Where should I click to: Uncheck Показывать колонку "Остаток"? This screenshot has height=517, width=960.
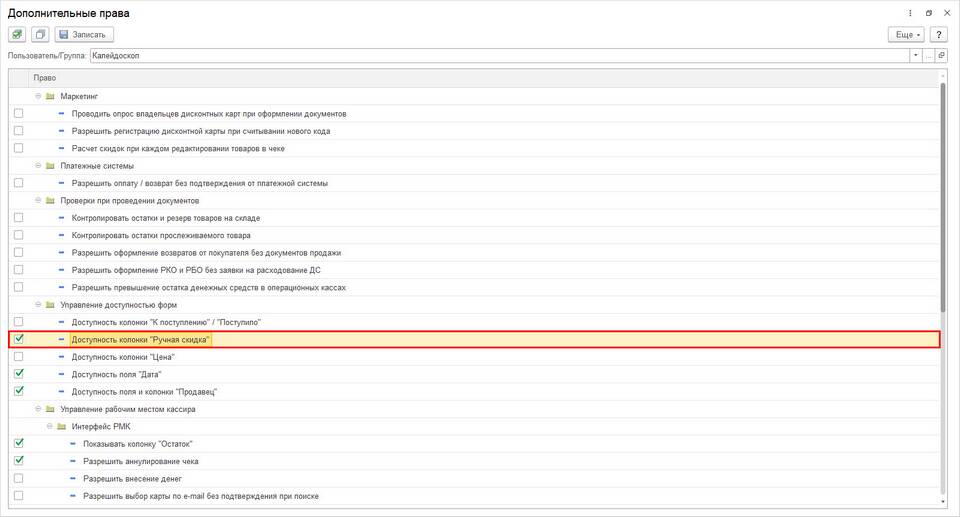coord(19,443)
